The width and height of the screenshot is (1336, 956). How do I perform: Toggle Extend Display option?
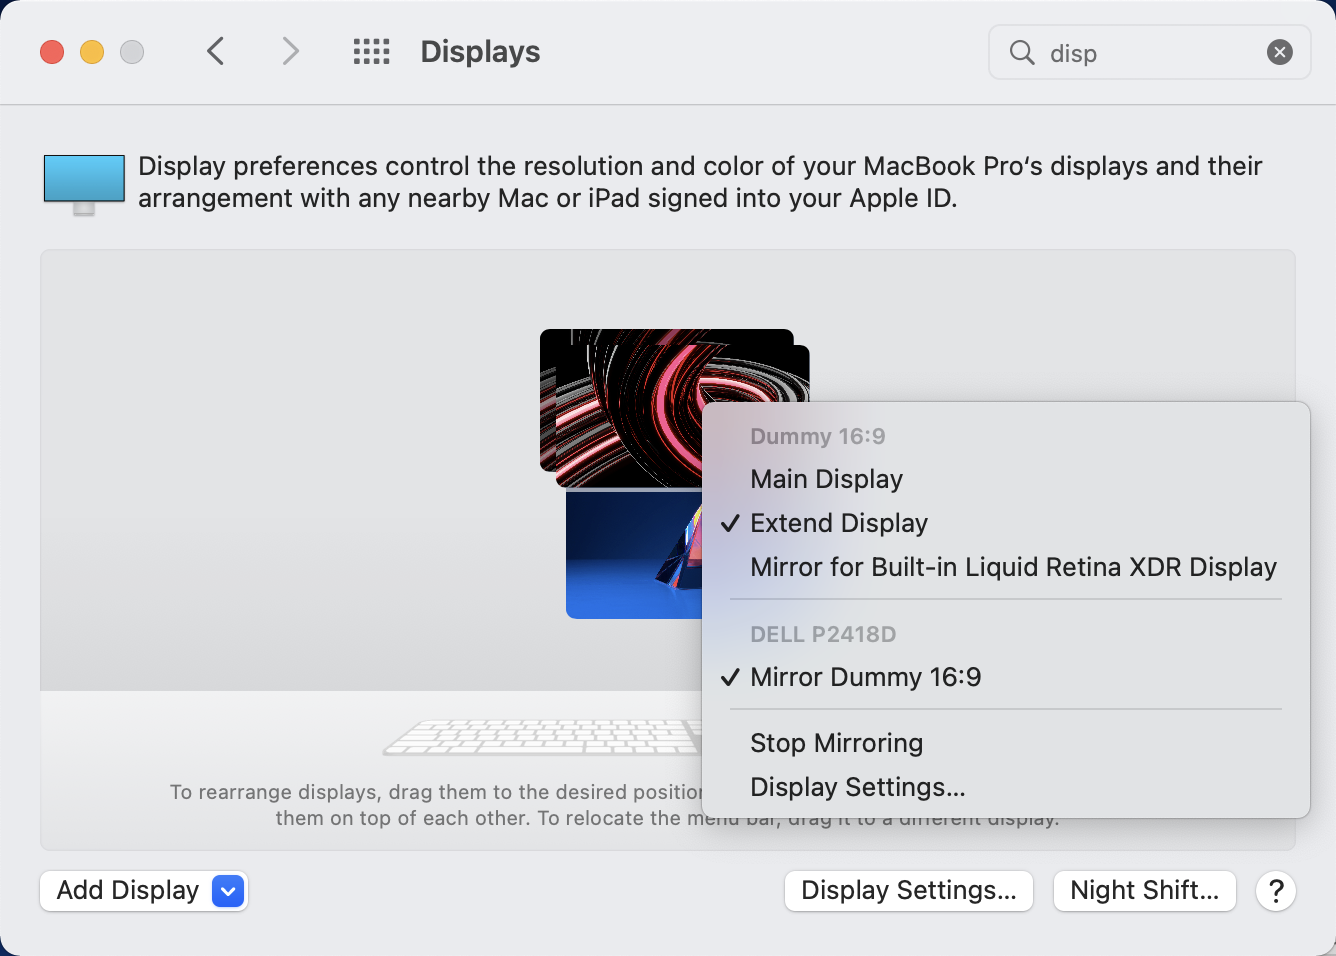pos(839,523)
